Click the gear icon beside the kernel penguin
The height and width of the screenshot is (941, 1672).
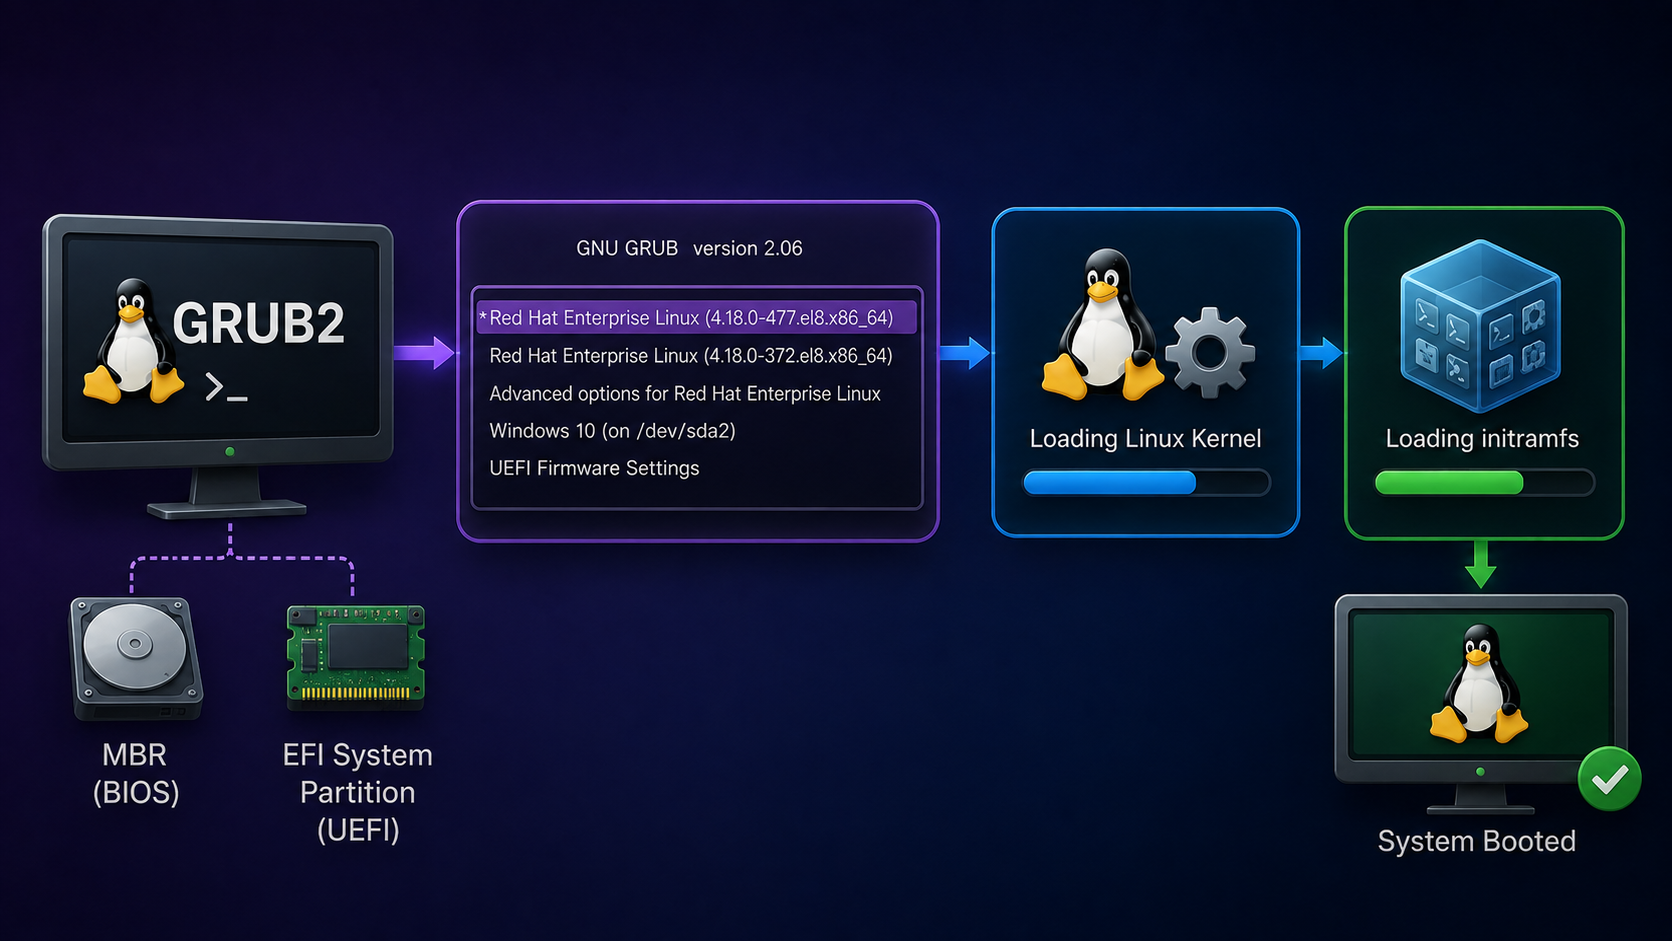(x=1210, y=352)
